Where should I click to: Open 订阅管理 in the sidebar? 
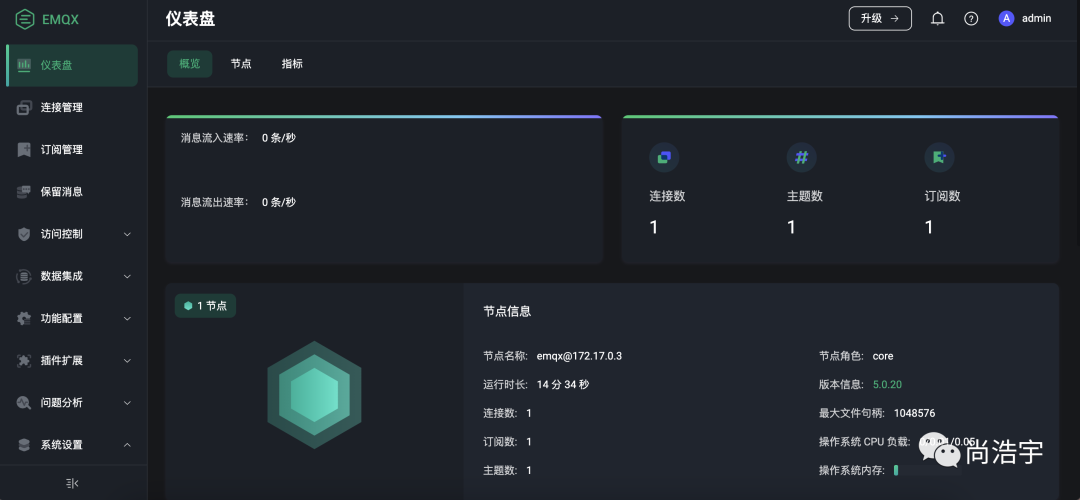[x=62, y=150]
